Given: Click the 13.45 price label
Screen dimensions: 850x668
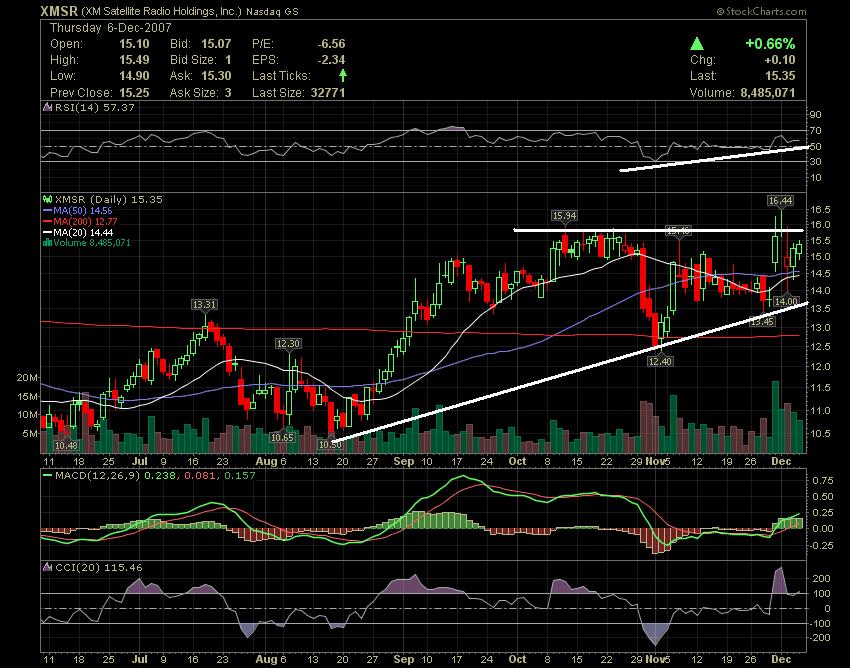Looking at the screenshot, I should (x=762, y=322).
